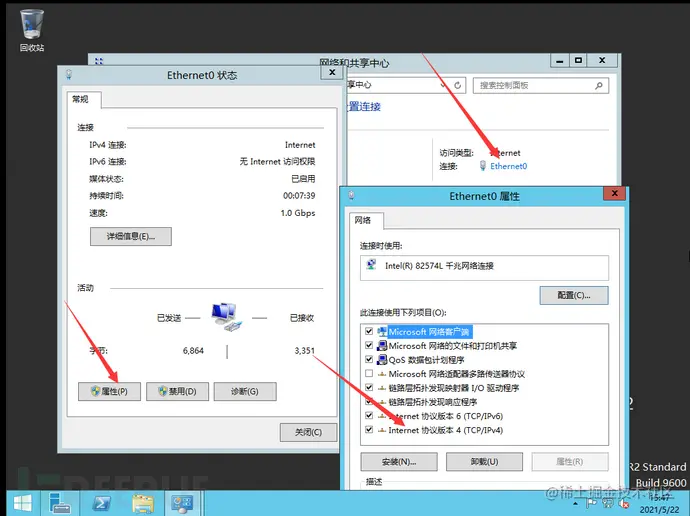The image size is (690, 516).
Task: Open File Explorer from the taskbar
Action: click(143, 503)
